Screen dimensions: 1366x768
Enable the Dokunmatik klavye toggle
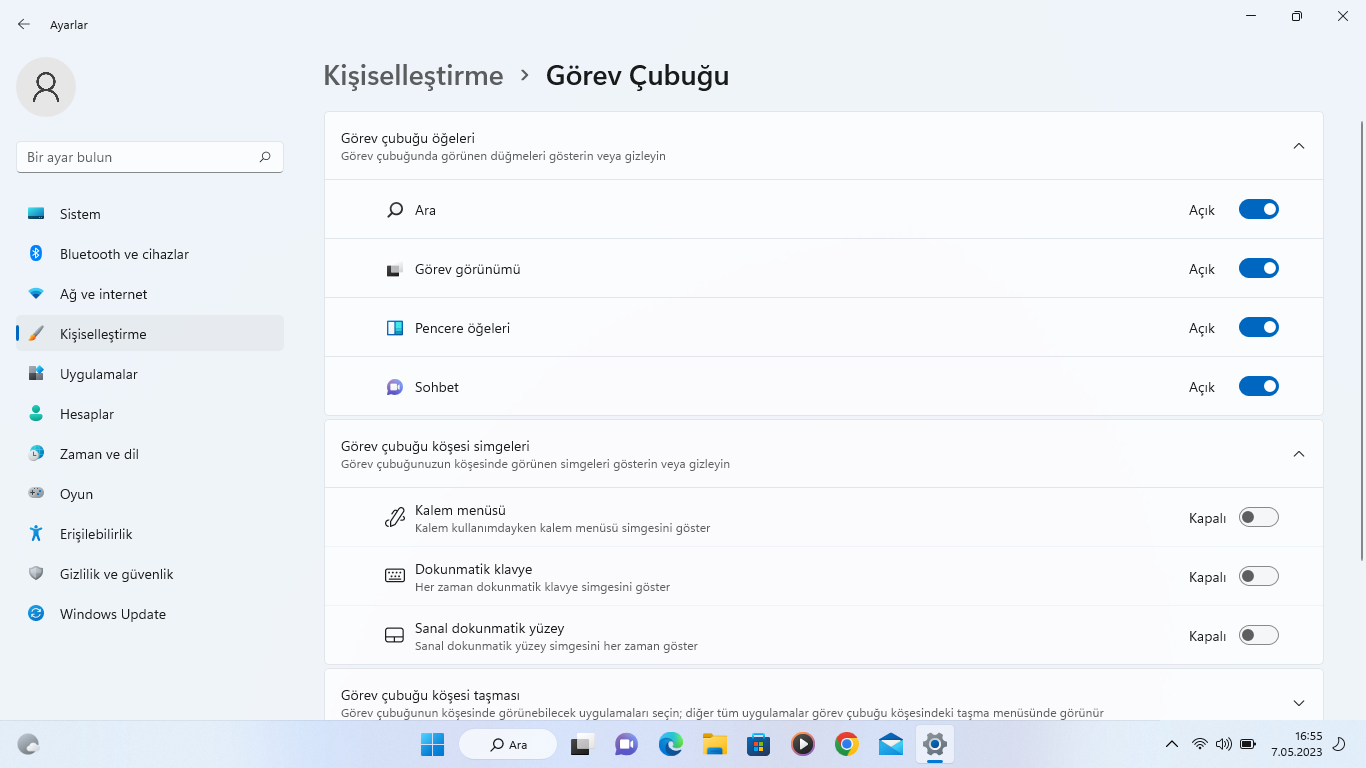point(1259,576)
